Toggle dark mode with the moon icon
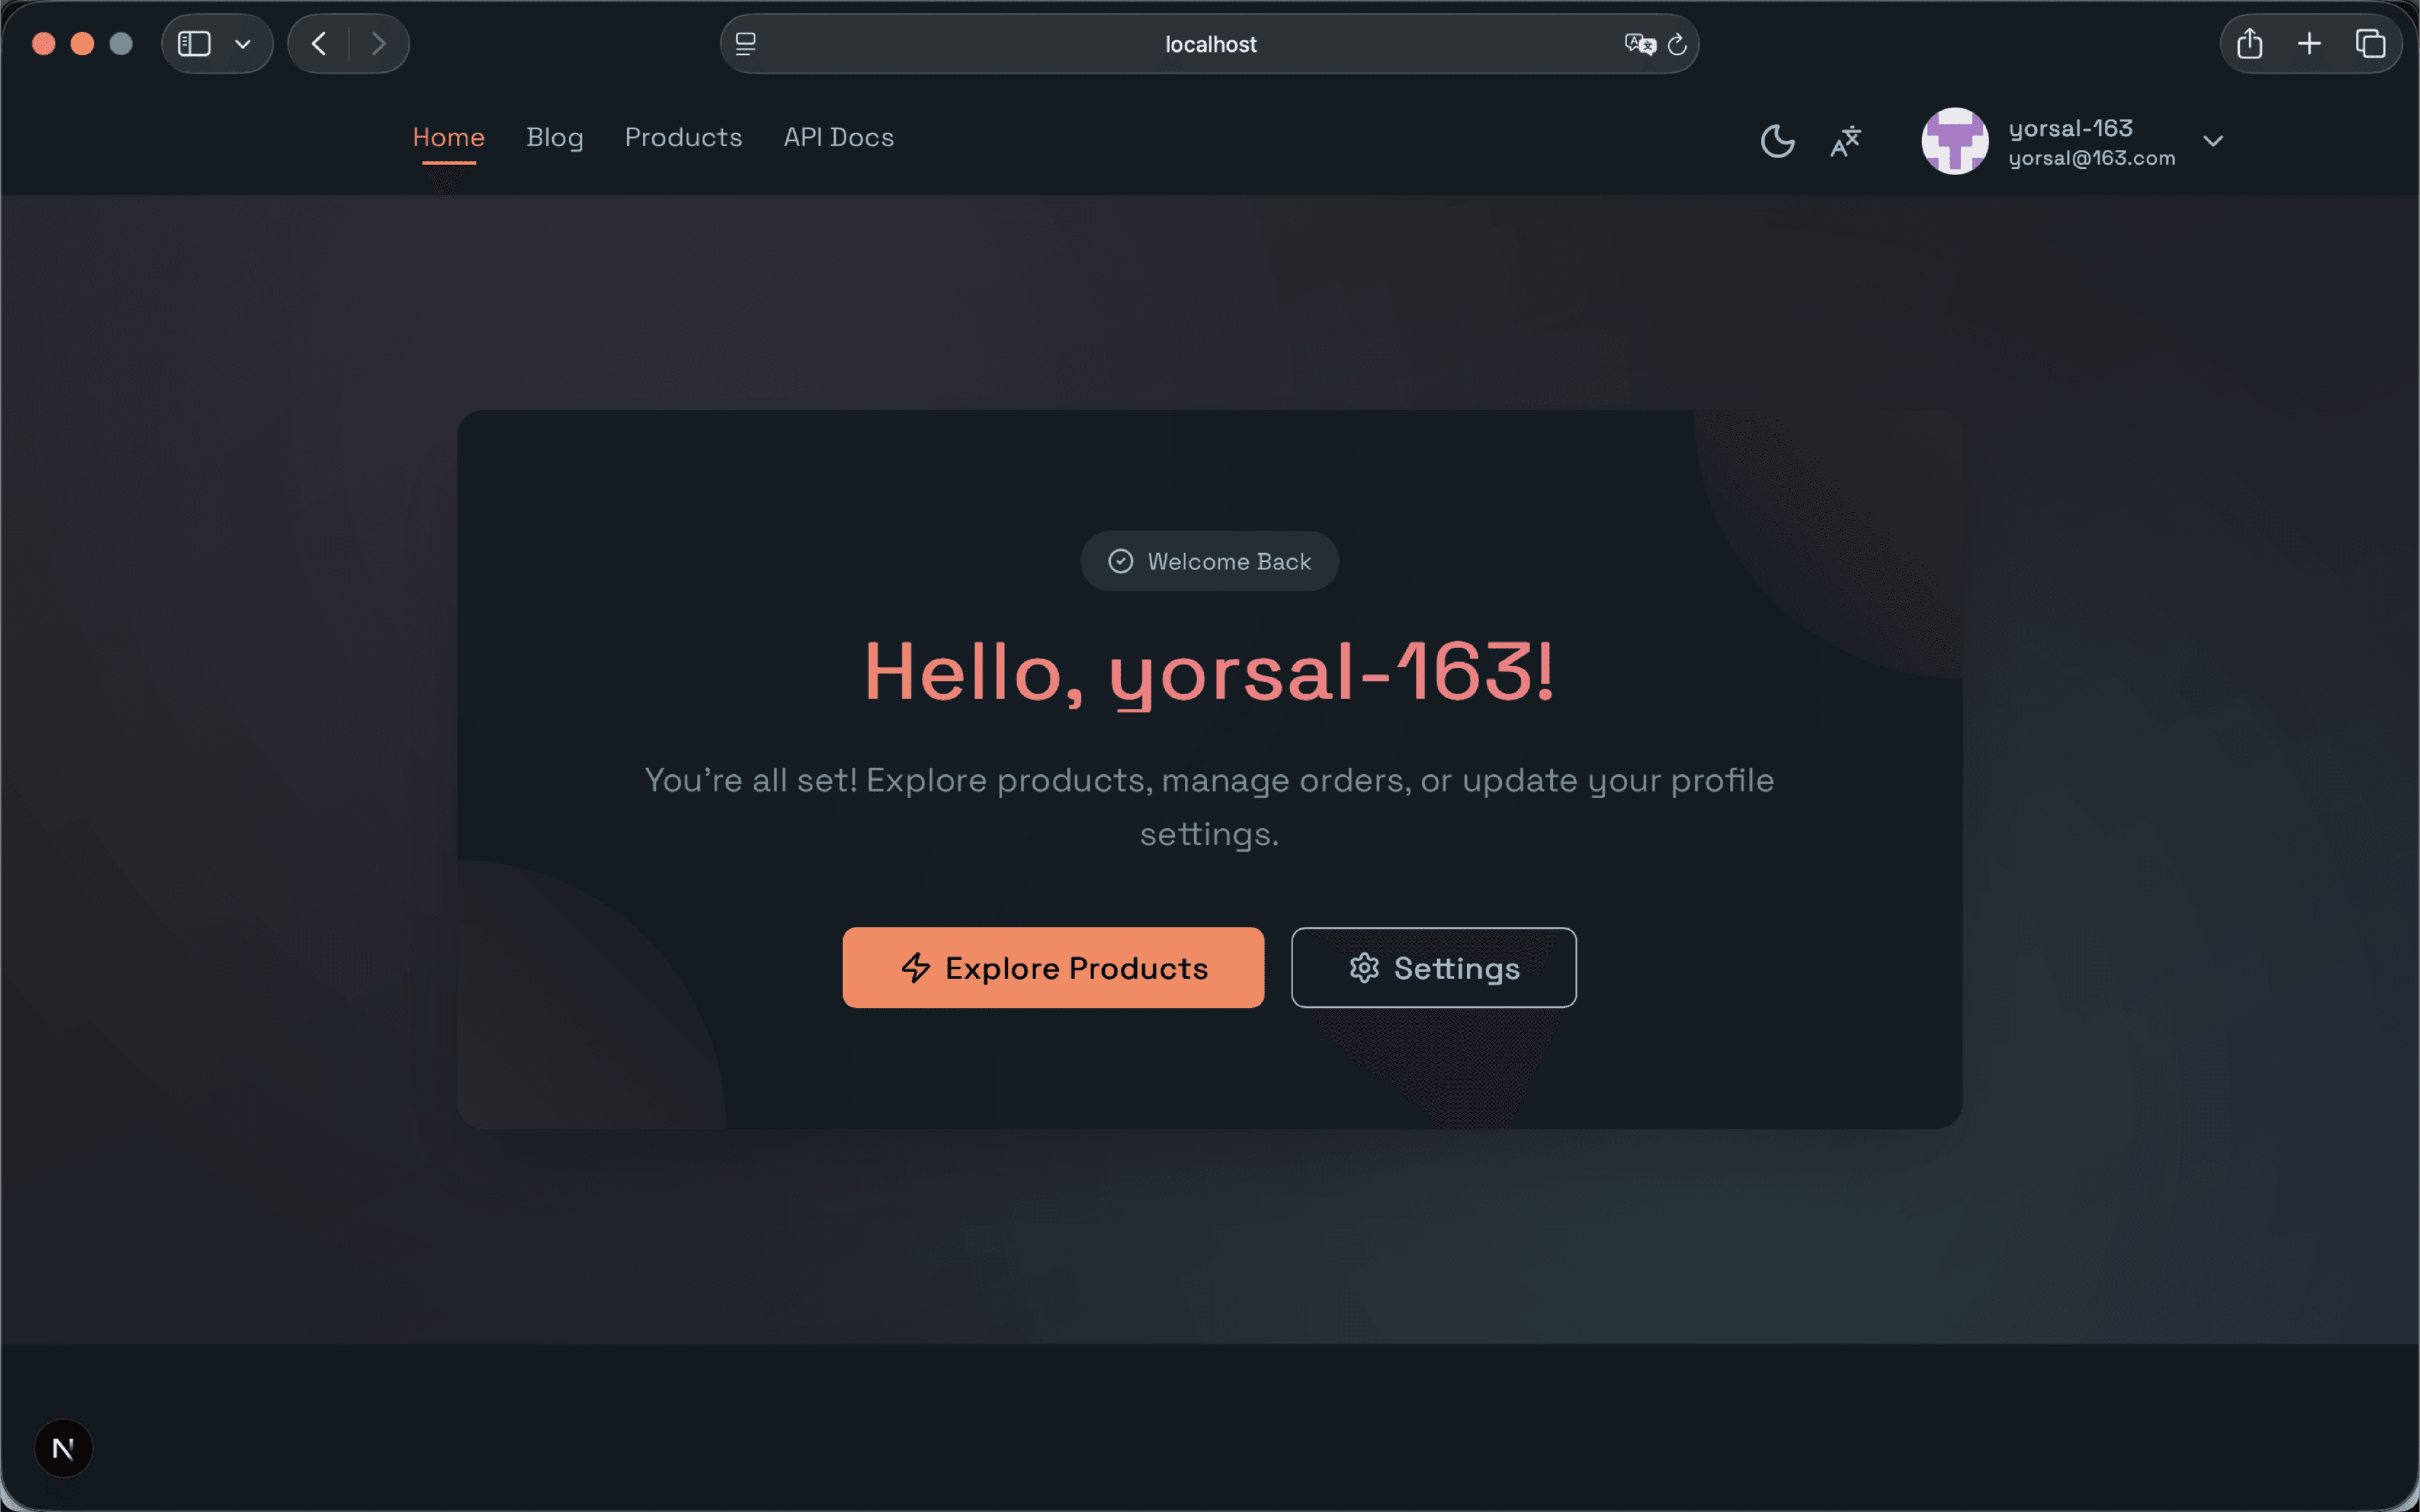The height and width of the screenshot is (1512, 2420). tap(1777, 141)
